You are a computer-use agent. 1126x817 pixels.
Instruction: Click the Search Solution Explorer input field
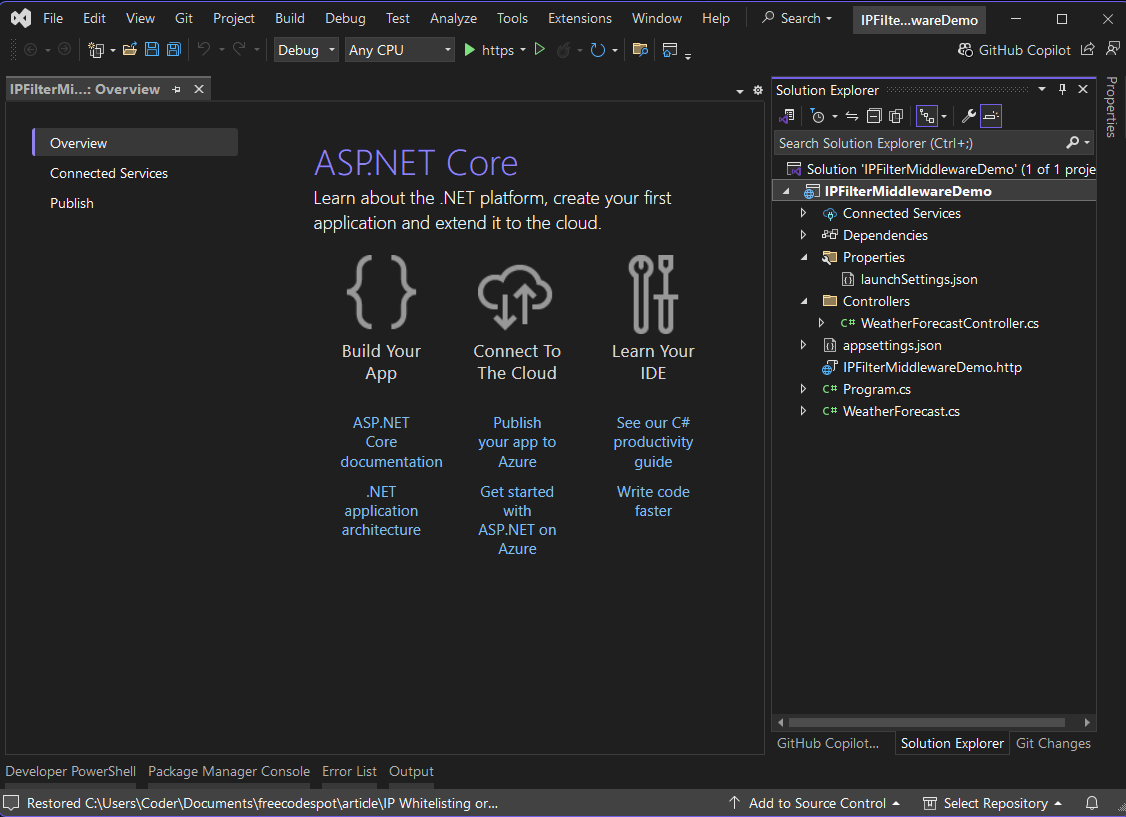click(x=920, y=143)
